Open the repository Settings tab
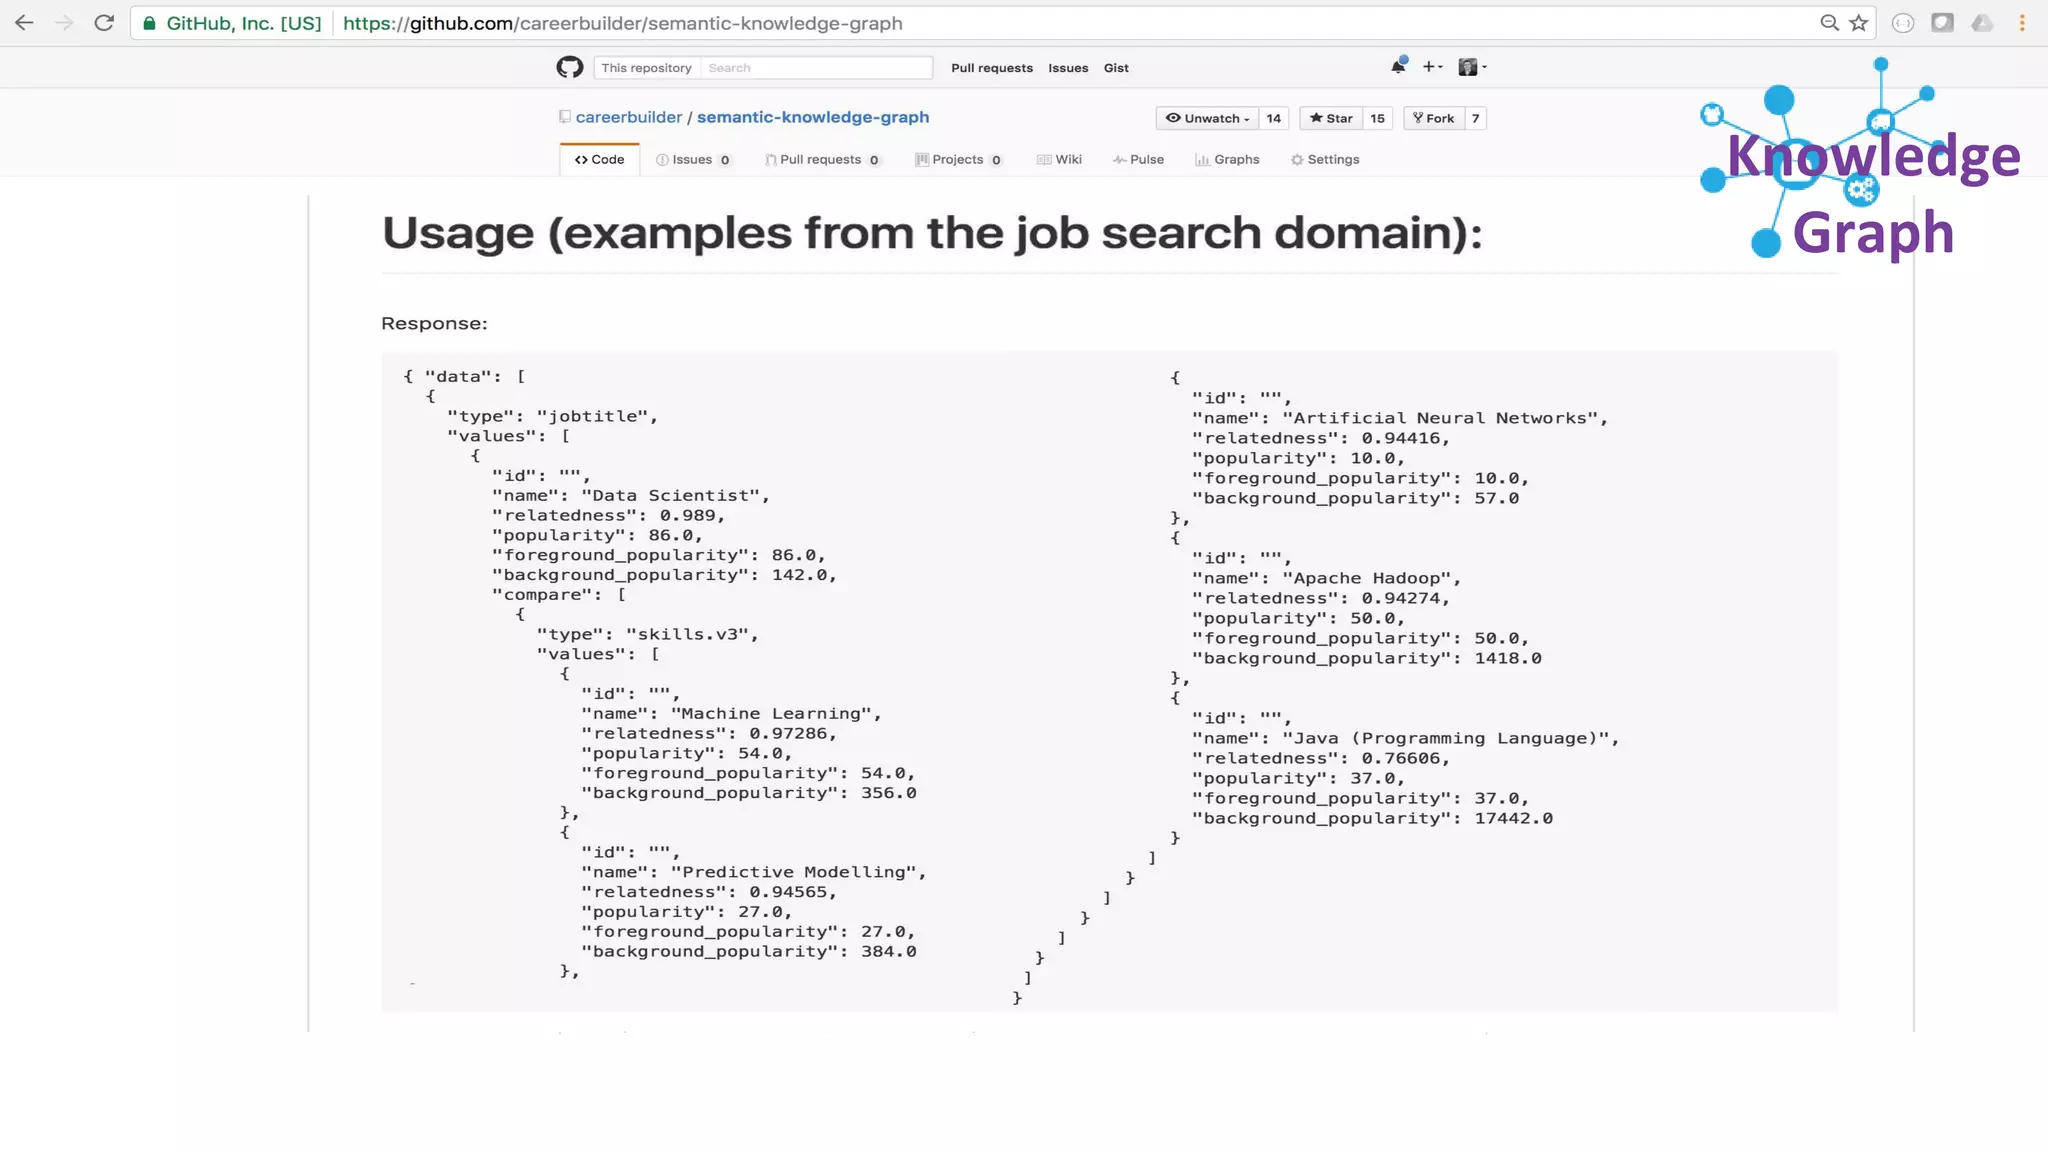The image size is (2048, 1152). (1325, 159)
